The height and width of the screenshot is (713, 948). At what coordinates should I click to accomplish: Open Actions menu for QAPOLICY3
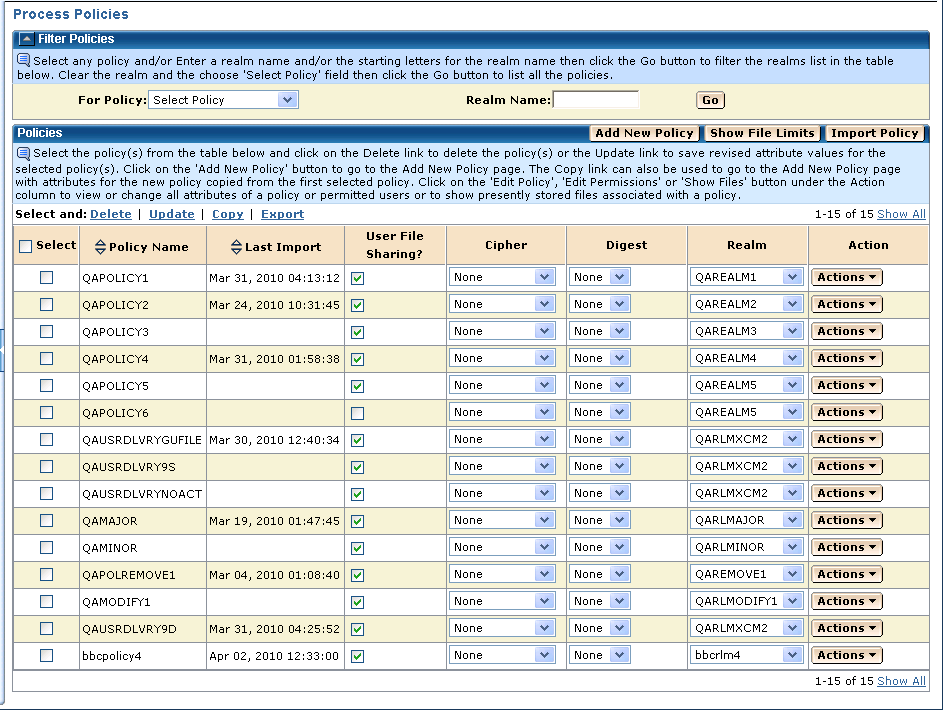[846, 332]
